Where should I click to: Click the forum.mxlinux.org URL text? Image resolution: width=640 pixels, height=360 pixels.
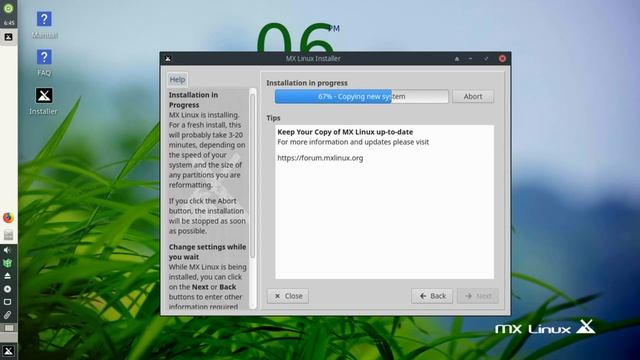pyautogui.click(x=320, y=158)
